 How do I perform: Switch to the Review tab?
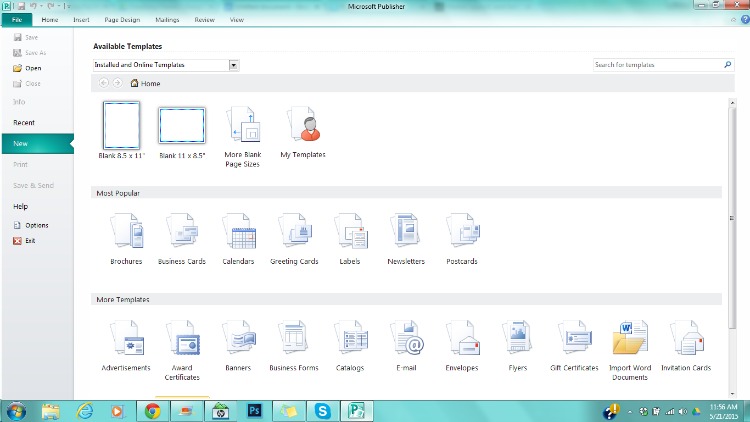point(205,20)
